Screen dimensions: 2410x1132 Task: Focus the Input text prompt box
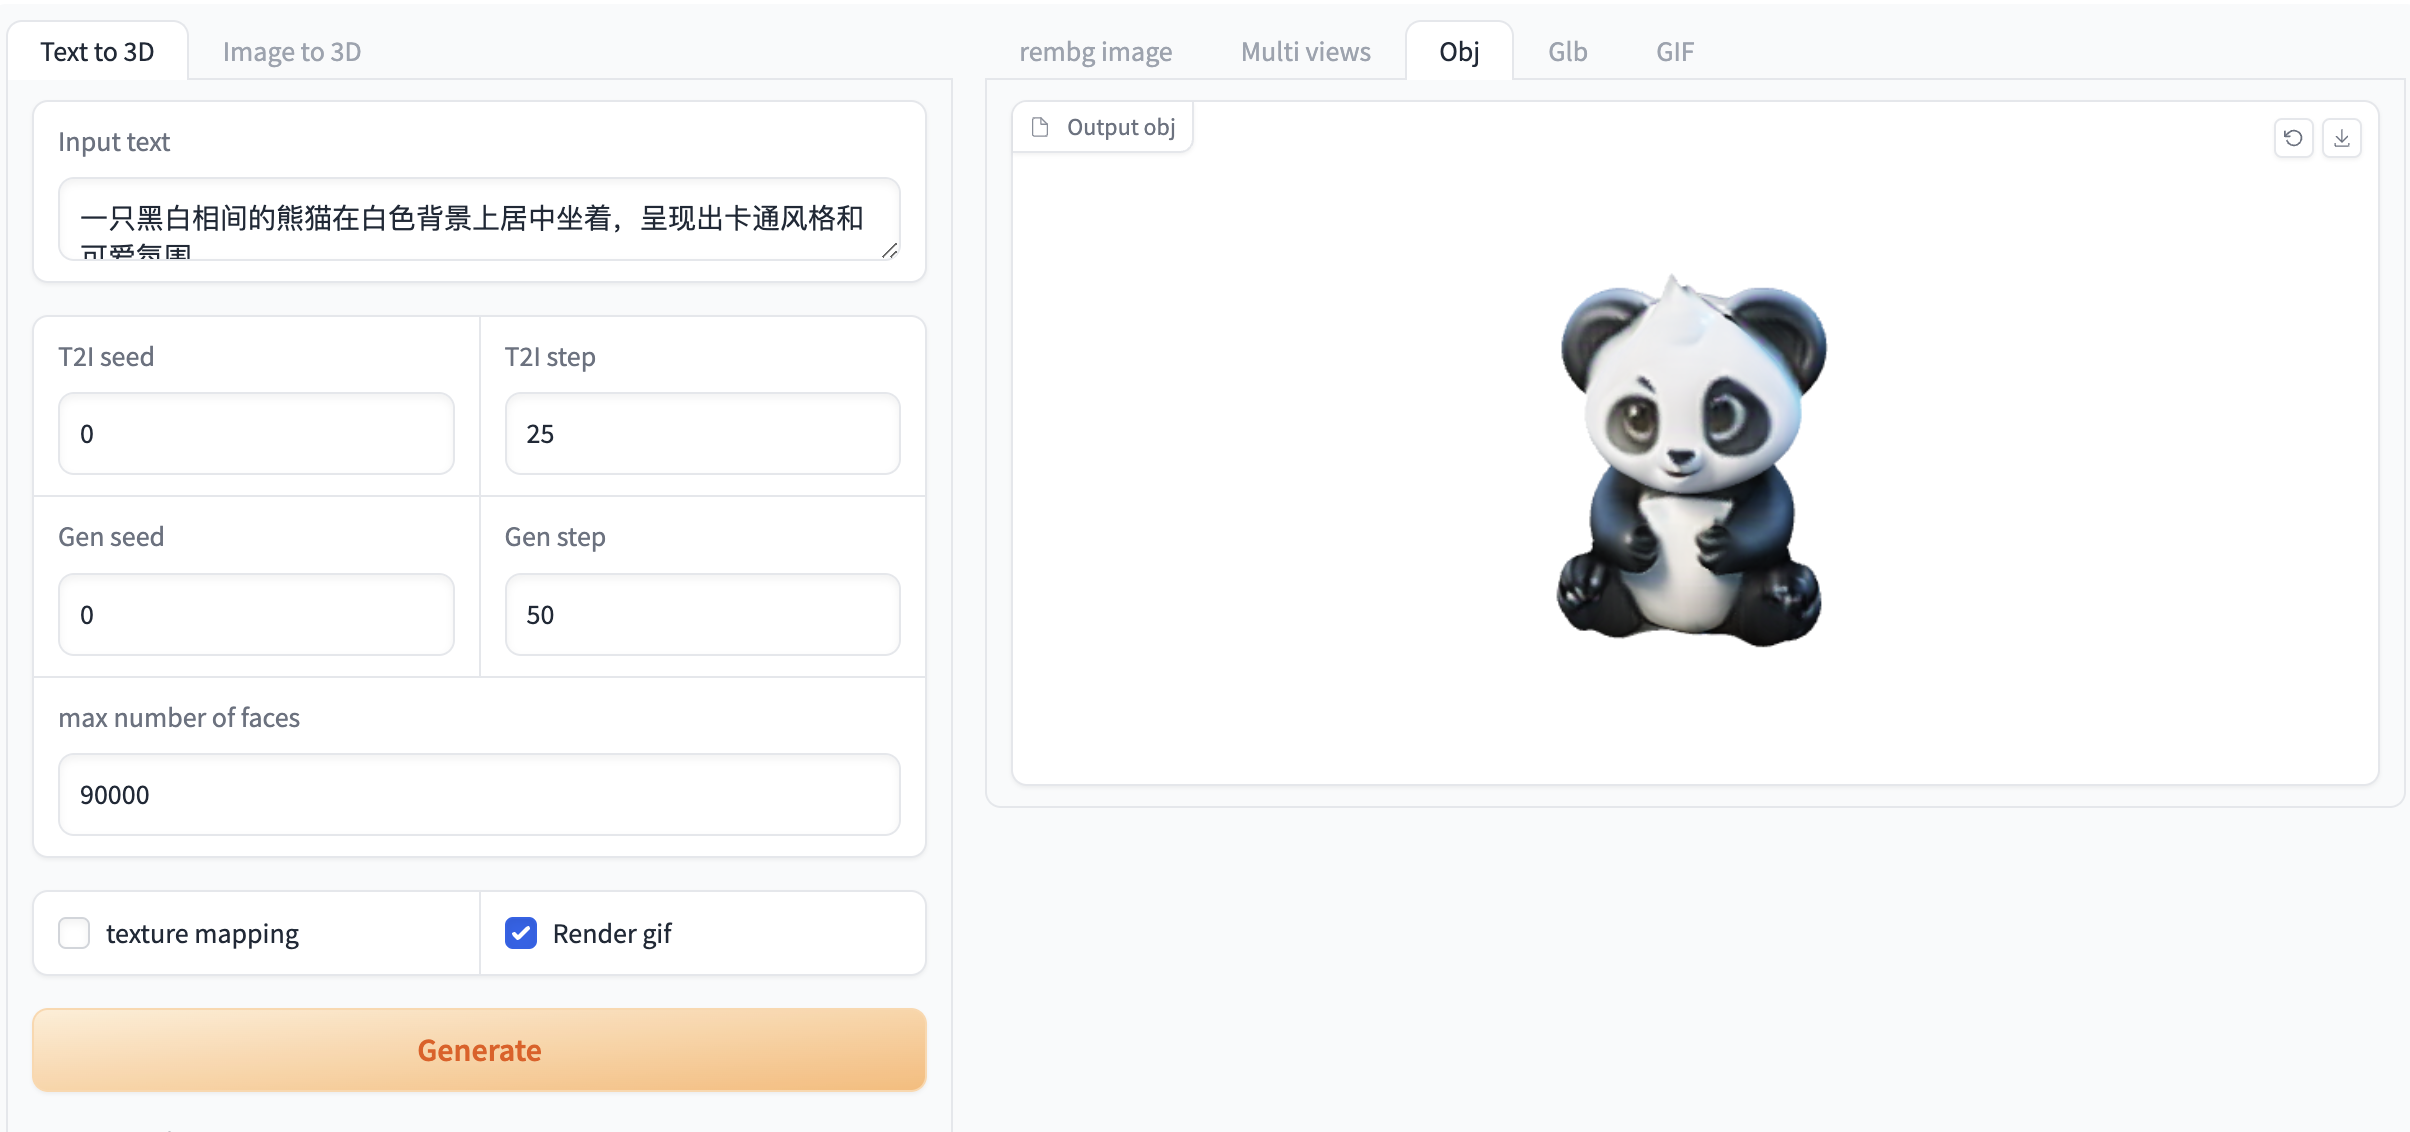click(x=479, y=219)
